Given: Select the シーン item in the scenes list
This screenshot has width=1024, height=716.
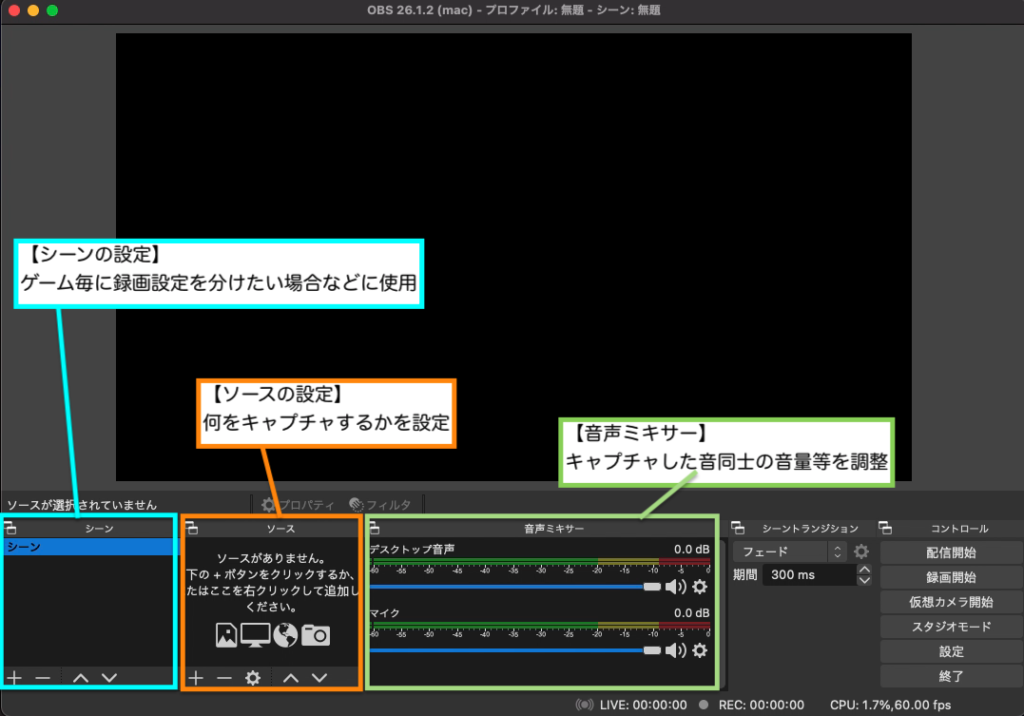Looking at the screenshot, I should click(x=88, y=548).
